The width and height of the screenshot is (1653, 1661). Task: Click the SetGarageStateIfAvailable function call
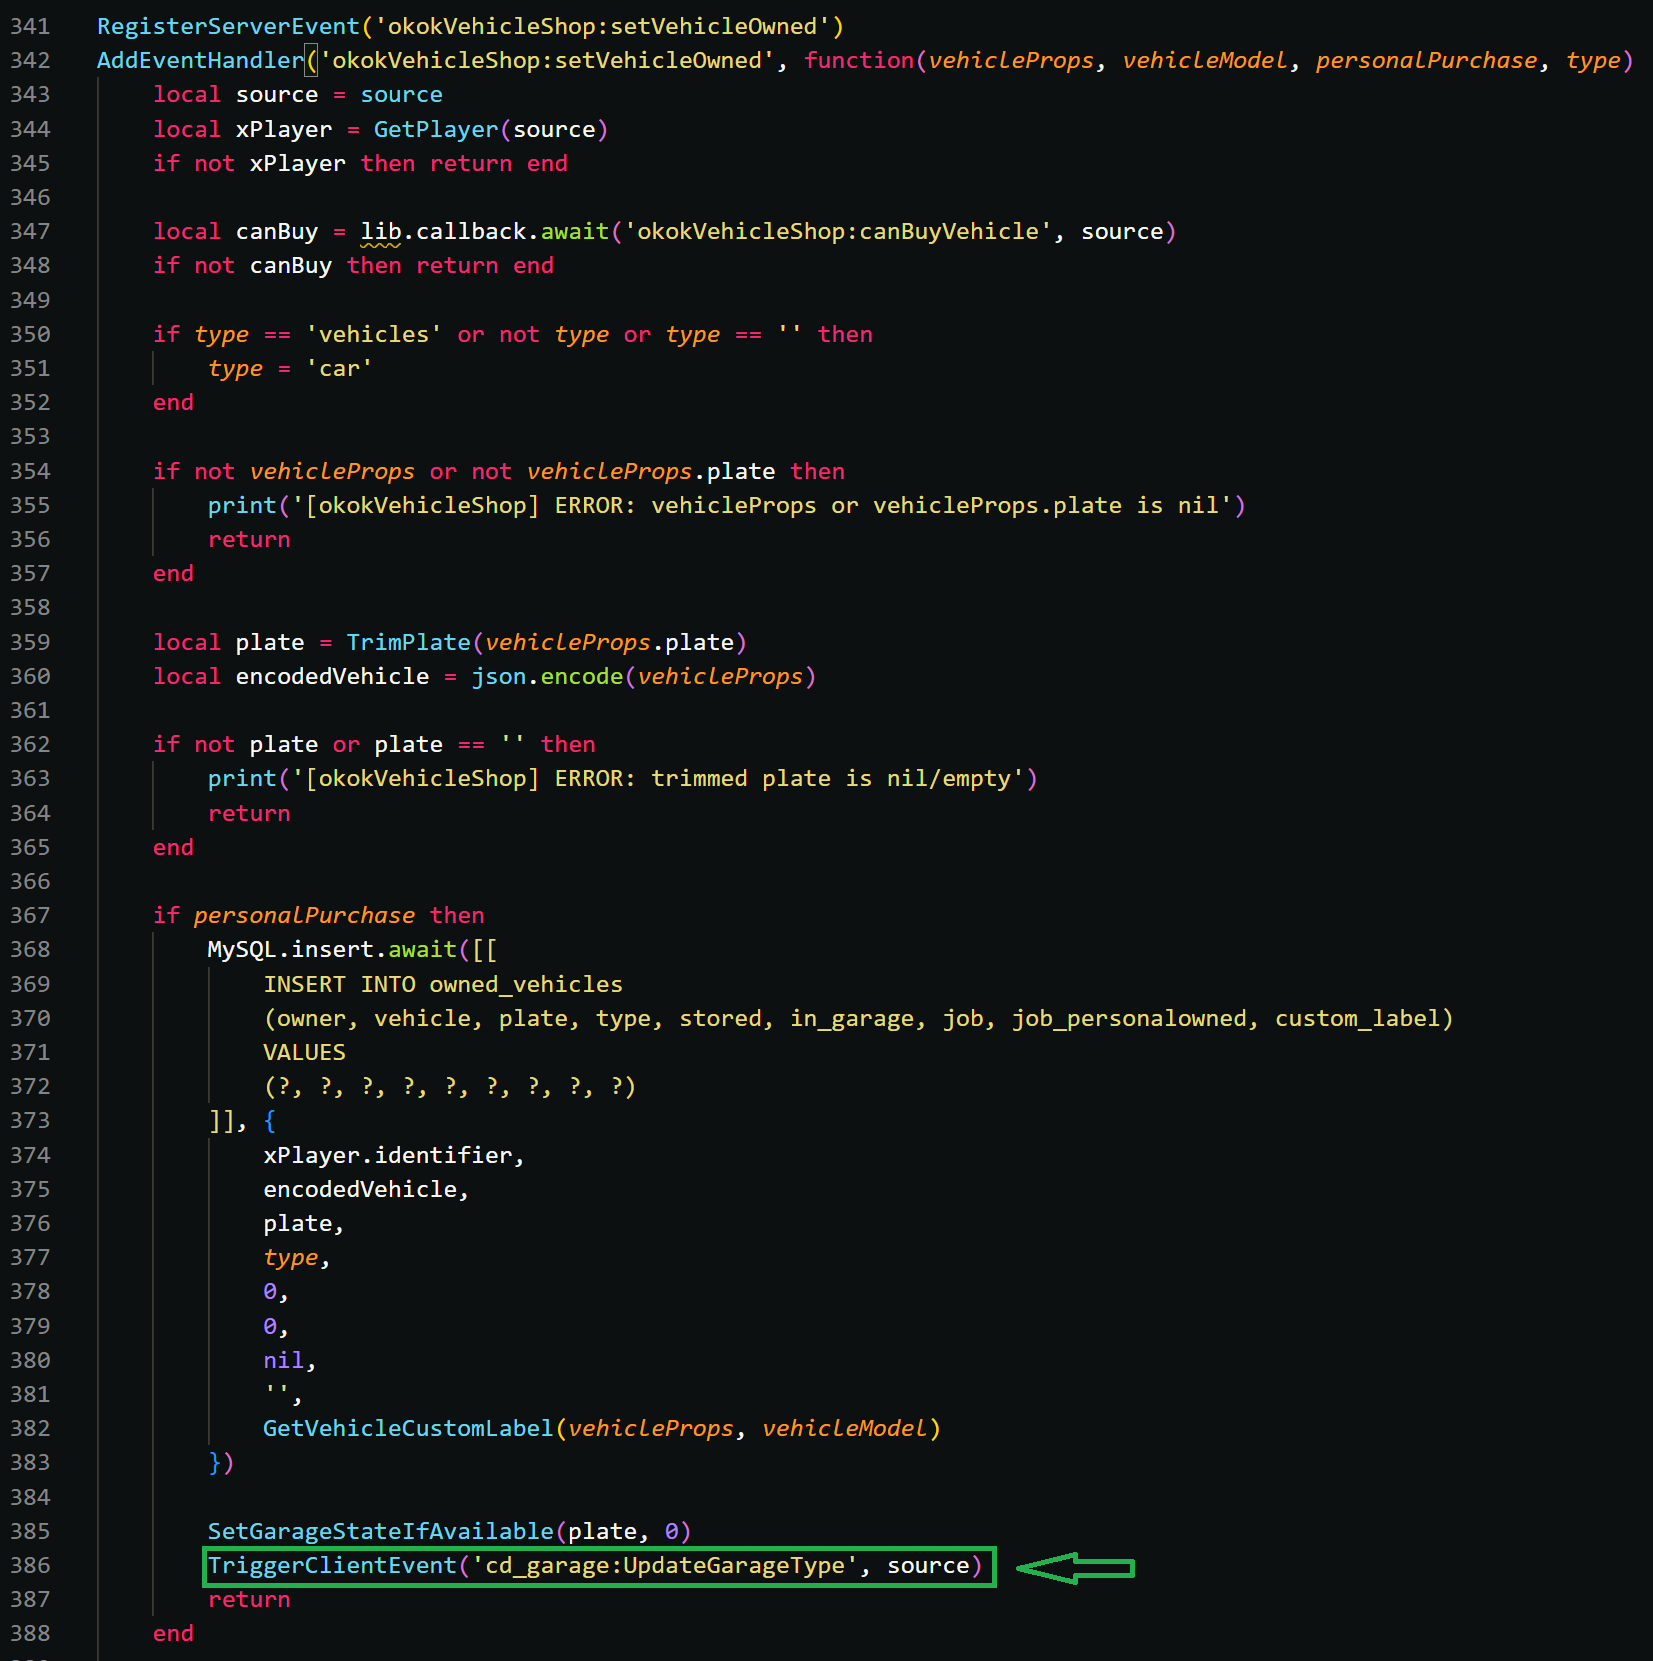point(380,1531)
